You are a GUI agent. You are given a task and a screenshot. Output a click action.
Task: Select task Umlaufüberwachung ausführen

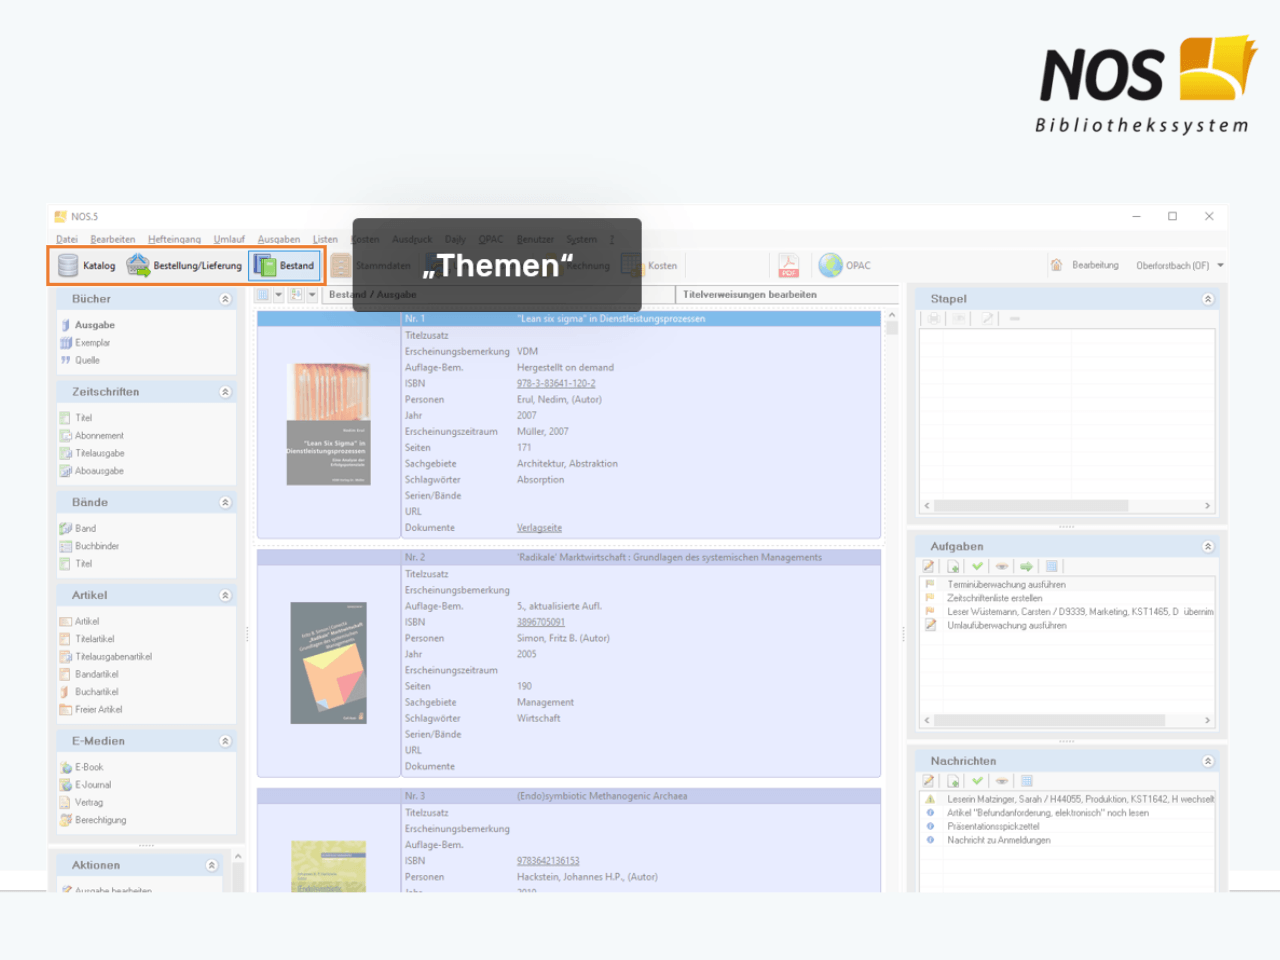[x=1006, y=626]
